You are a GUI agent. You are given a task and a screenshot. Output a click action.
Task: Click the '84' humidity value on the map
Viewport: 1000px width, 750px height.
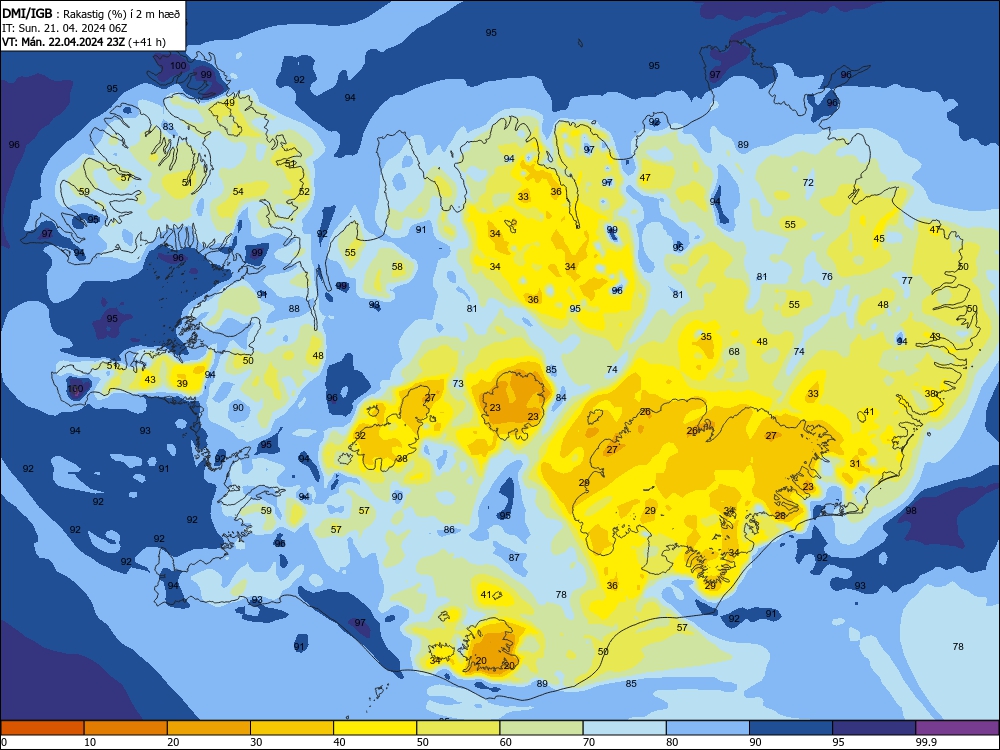pyautogui.click(x=561, y=397)
